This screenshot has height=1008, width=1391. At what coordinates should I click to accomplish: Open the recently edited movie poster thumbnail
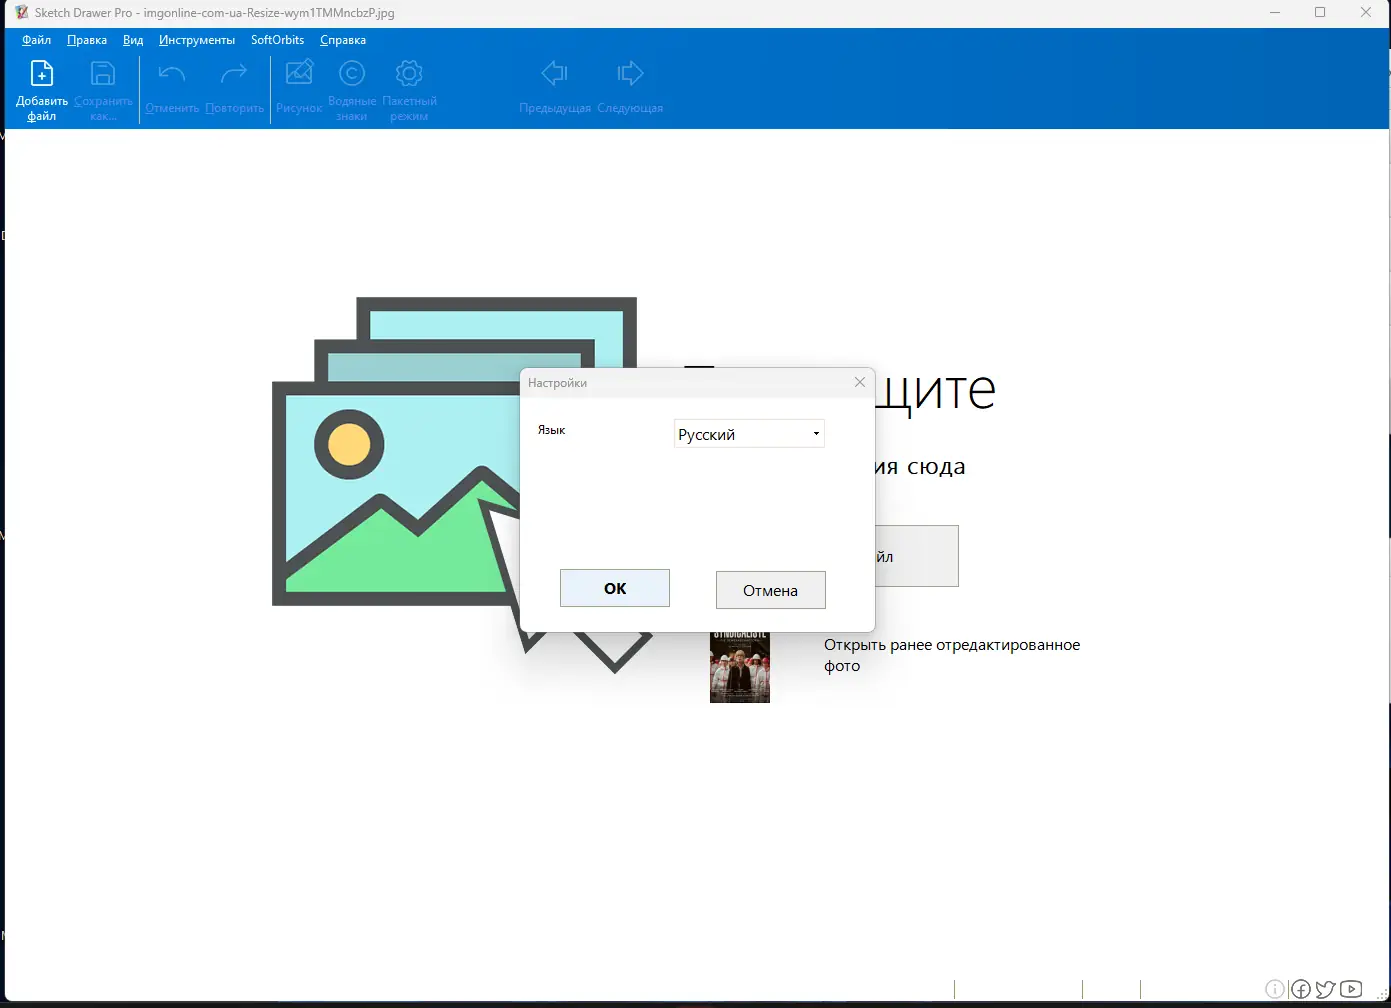(740, 667)
